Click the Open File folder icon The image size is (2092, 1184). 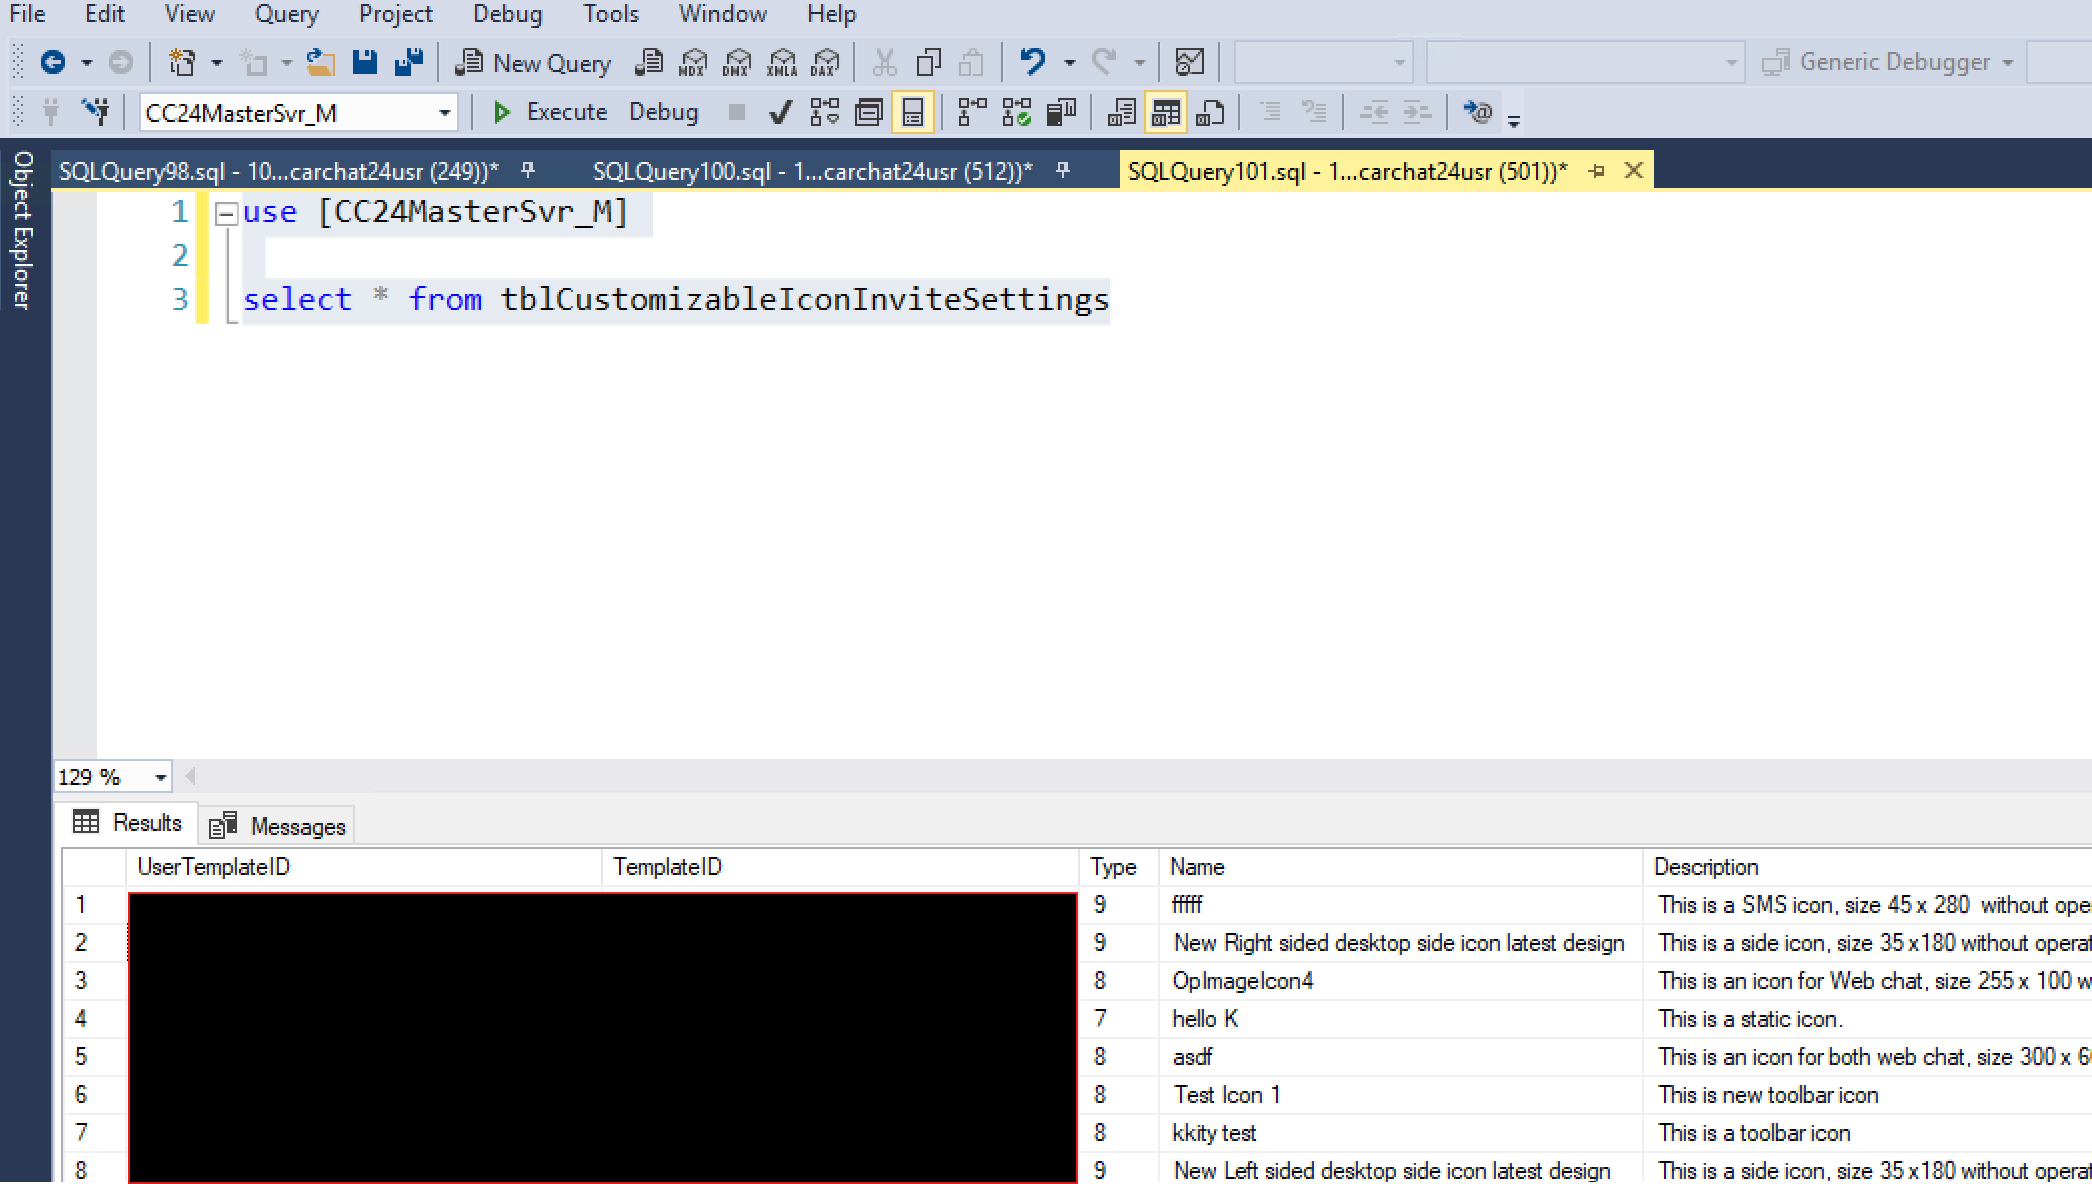(320, 62)
